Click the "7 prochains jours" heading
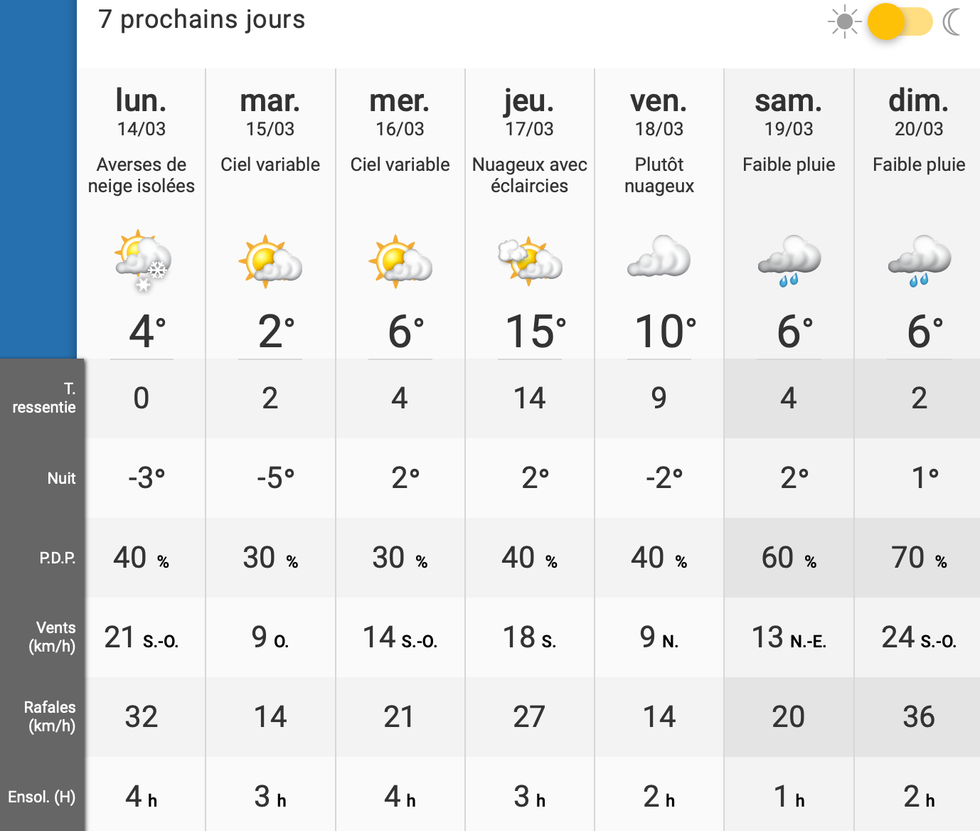980x831 pixels. [202, 20]
